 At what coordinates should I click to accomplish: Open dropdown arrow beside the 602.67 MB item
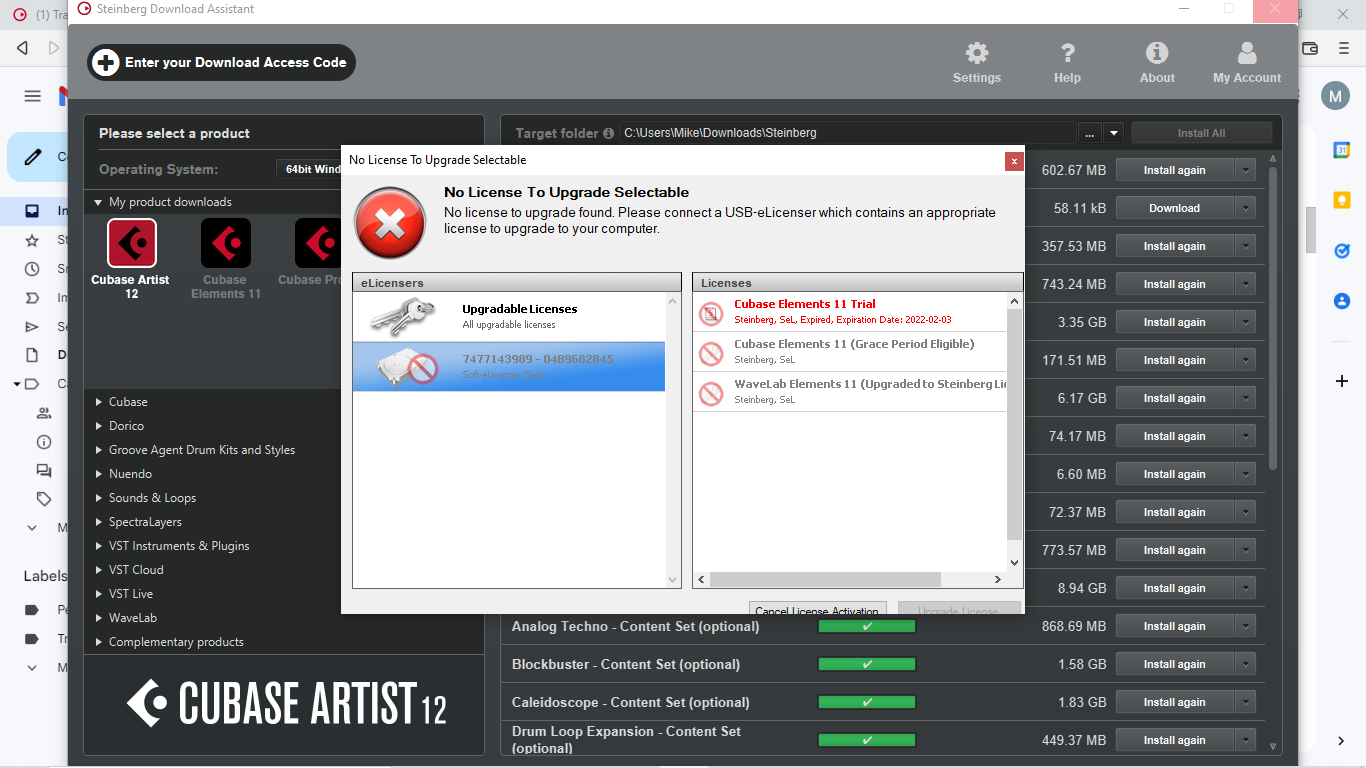(1245, 170)
